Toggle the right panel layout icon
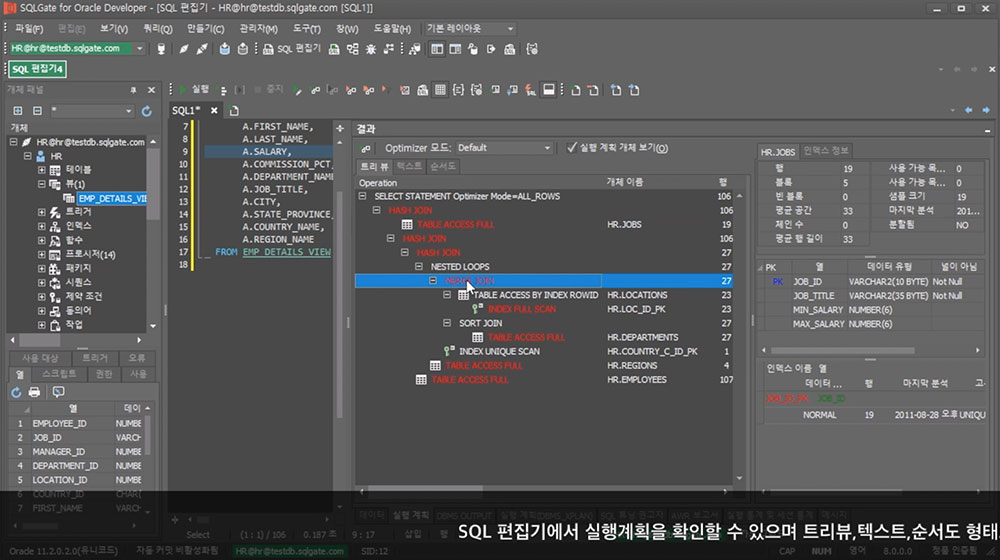This screenshot has height=560, width=1000. (455, 48)
